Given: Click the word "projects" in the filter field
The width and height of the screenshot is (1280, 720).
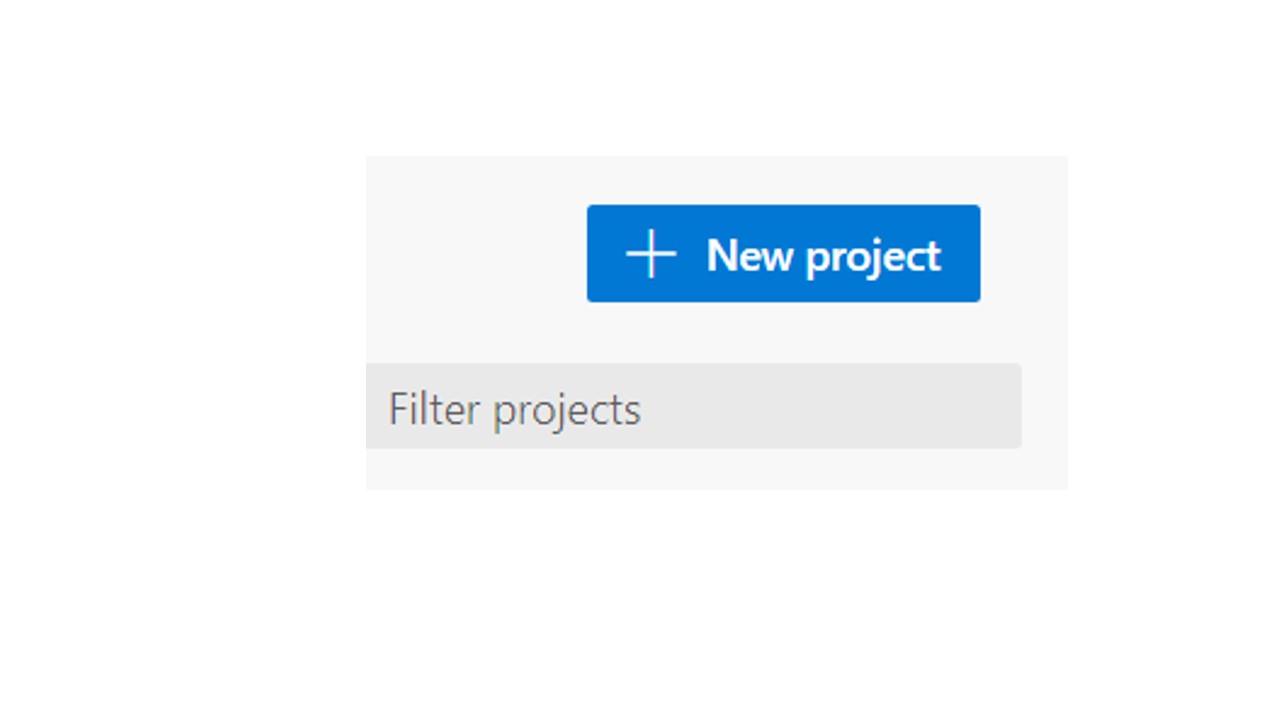Looking at the screenshot, I should [566, 412].
